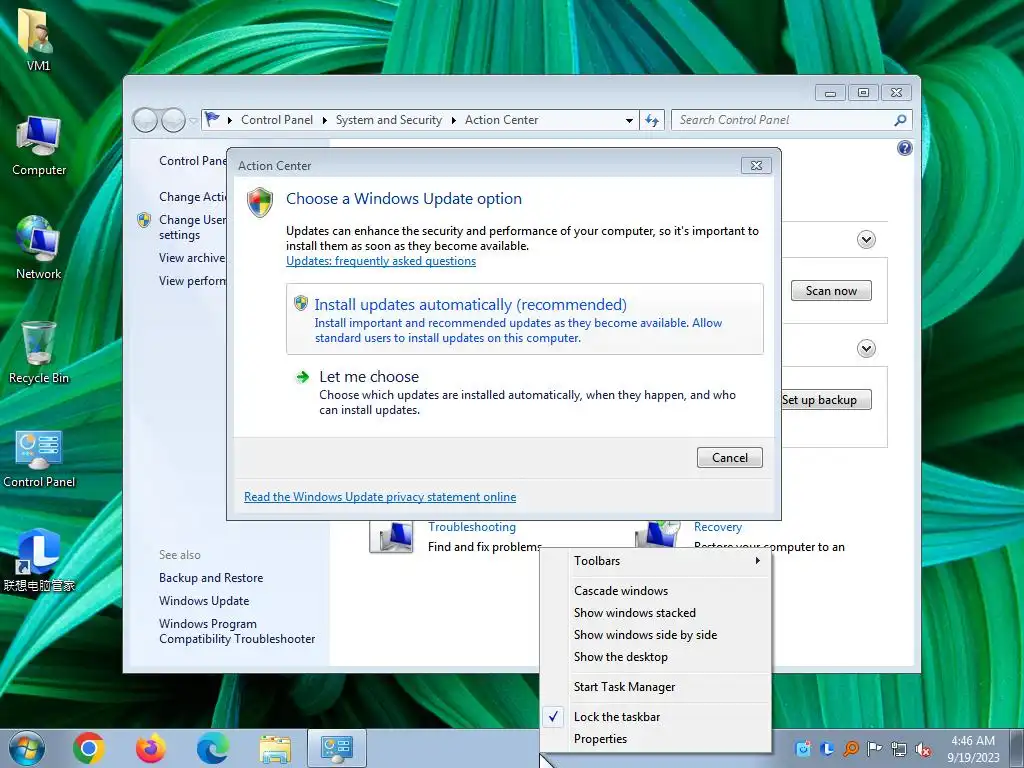Viewport: 1024px width, 768px height.
Task: Select the Computer desktop icon
Action: (39, 146)
